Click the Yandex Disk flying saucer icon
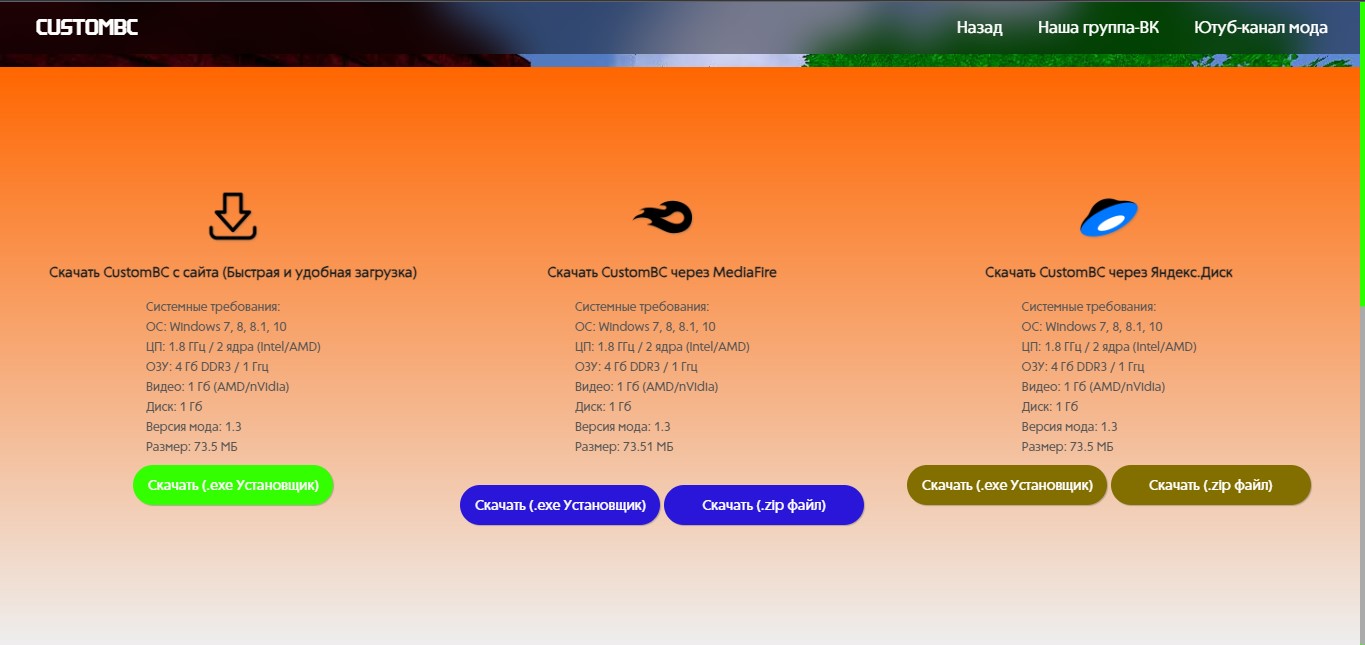Image resolution: width=1365 pixels, height=645 pixels. point(1109,217)
